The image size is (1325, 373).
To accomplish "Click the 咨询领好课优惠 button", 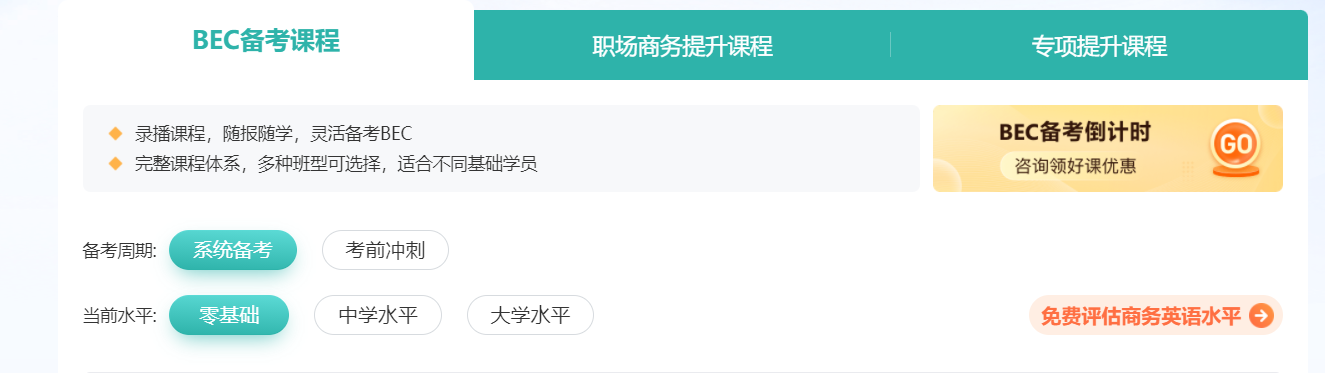I will [1075, 166].
